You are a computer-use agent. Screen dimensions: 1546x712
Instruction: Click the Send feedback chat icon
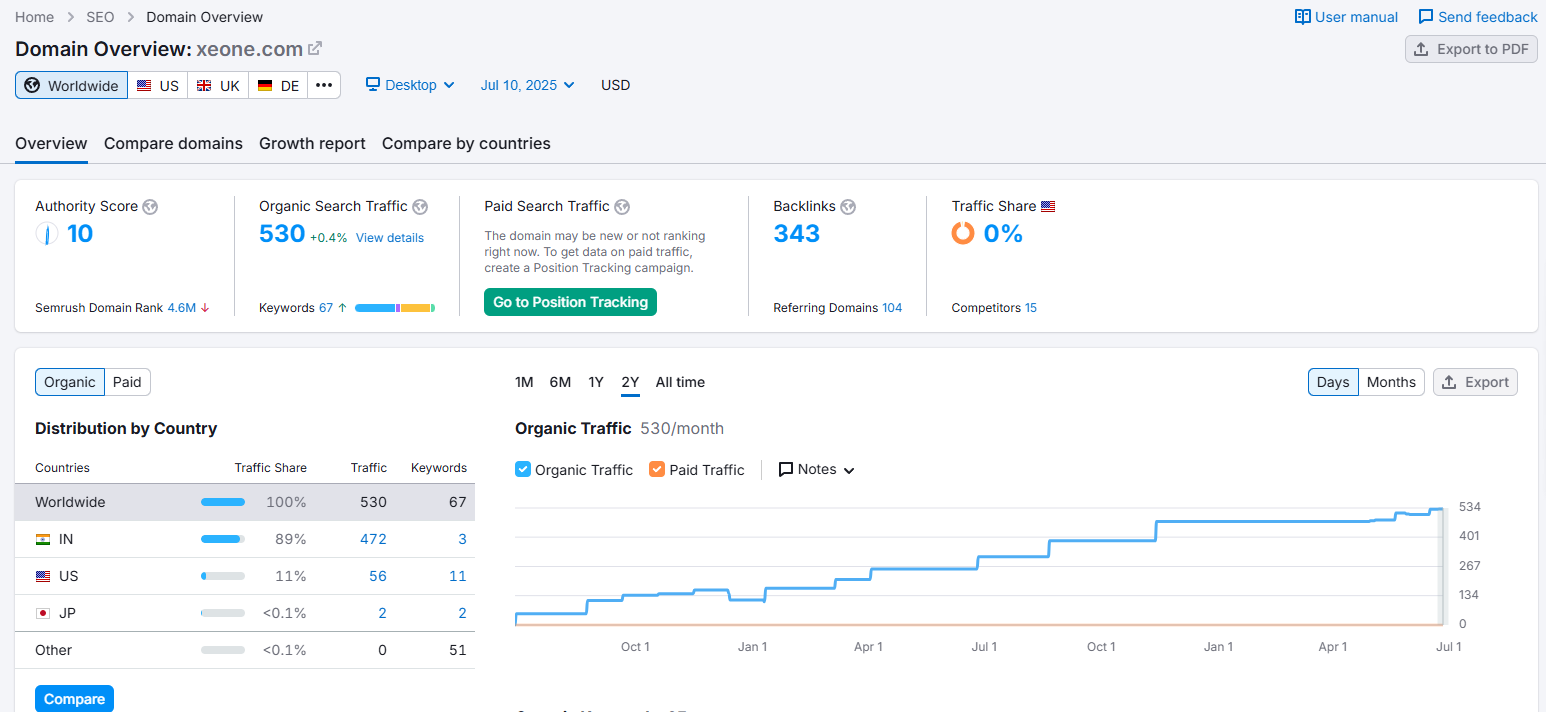click(x=1426, y=16)
